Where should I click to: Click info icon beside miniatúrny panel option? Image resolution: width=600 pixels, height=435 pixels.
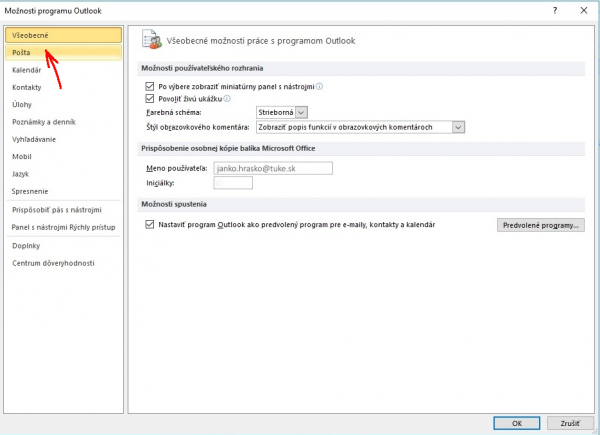[x=320, y=86]
